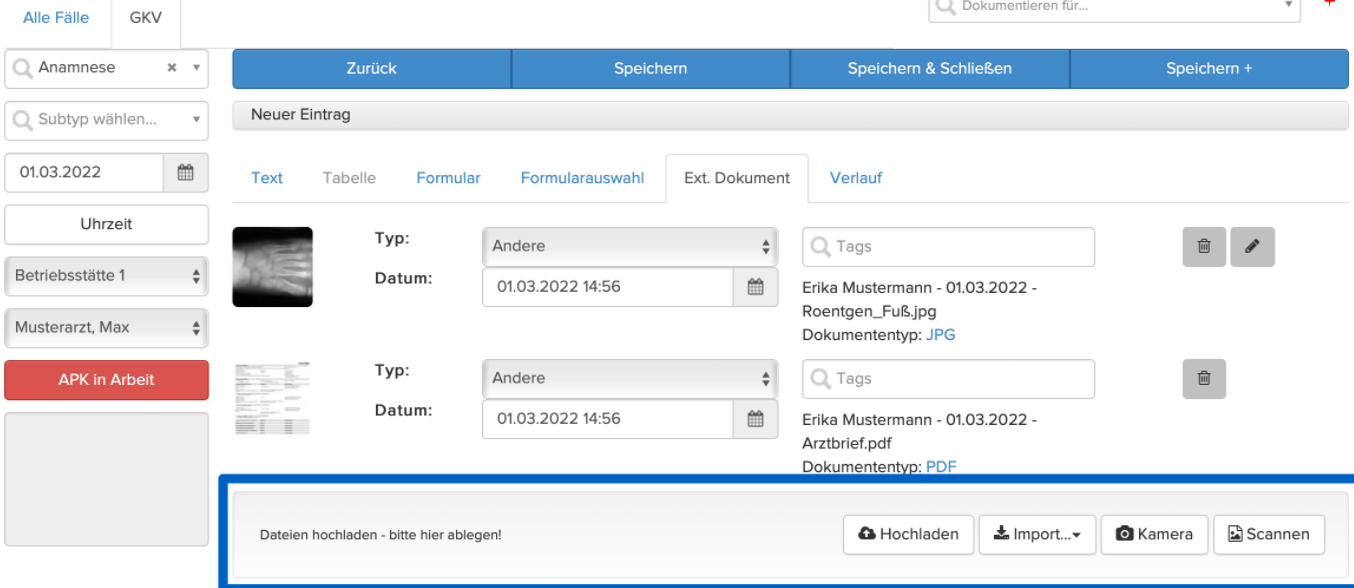Open the Kamera capture button
The image size is (1354, 588).
[1154, 534]
